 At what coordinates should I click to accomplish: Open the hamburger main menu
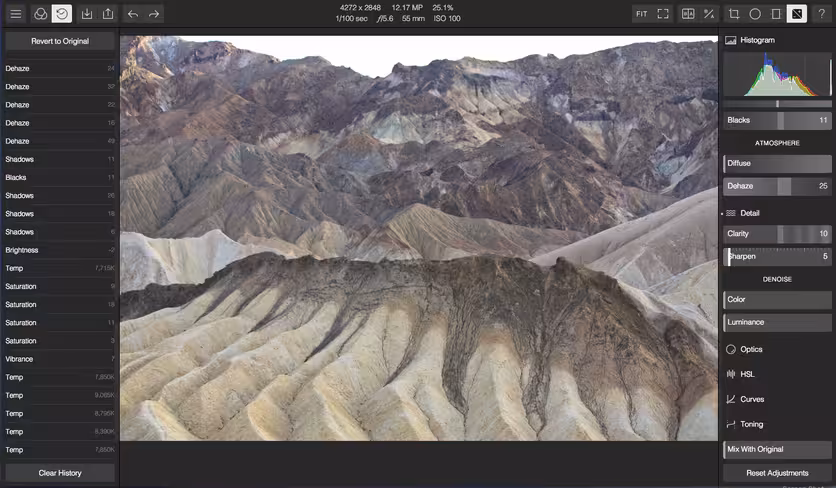pyautogui.click(x=15, y=14)
